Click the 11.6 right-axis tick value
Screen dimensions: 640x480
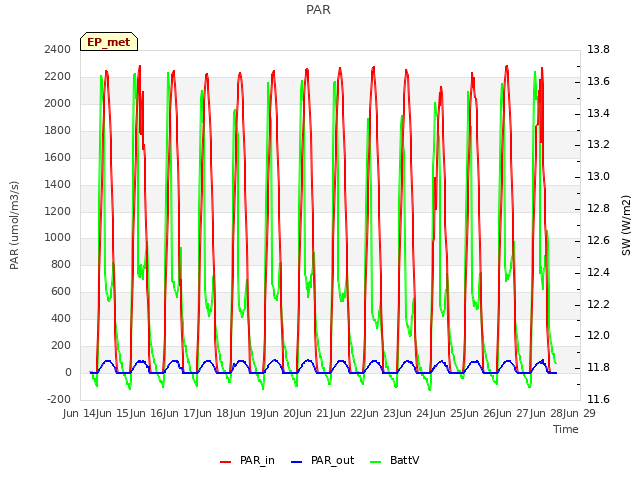[598, 399]
